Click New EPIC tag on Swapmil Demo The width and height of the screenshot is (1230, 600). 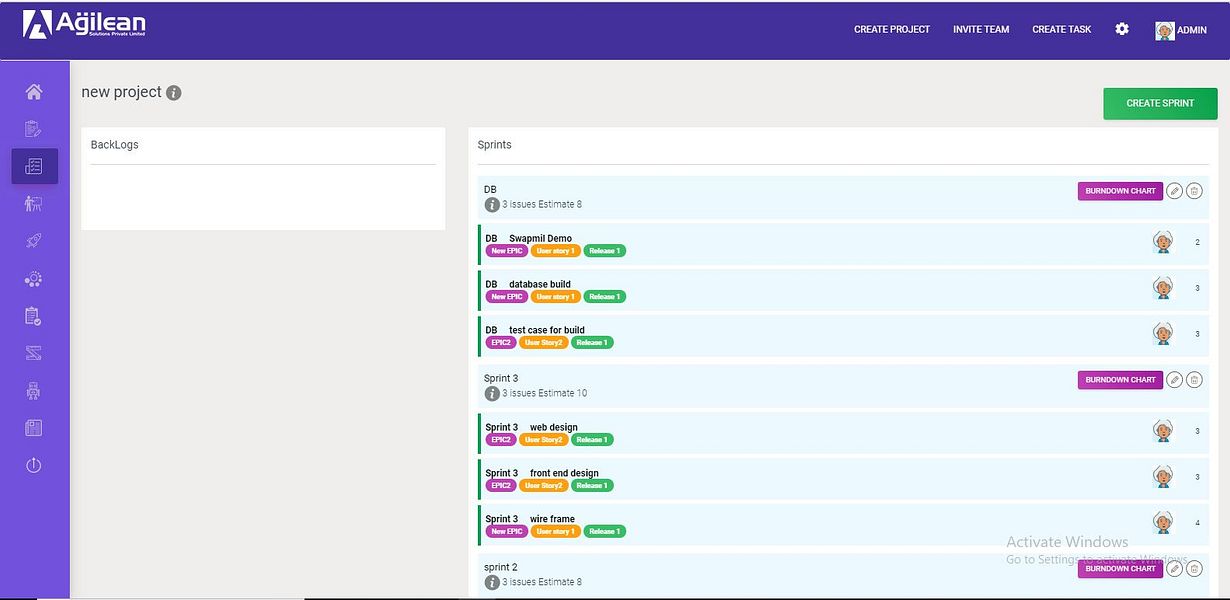click(507, 251)
